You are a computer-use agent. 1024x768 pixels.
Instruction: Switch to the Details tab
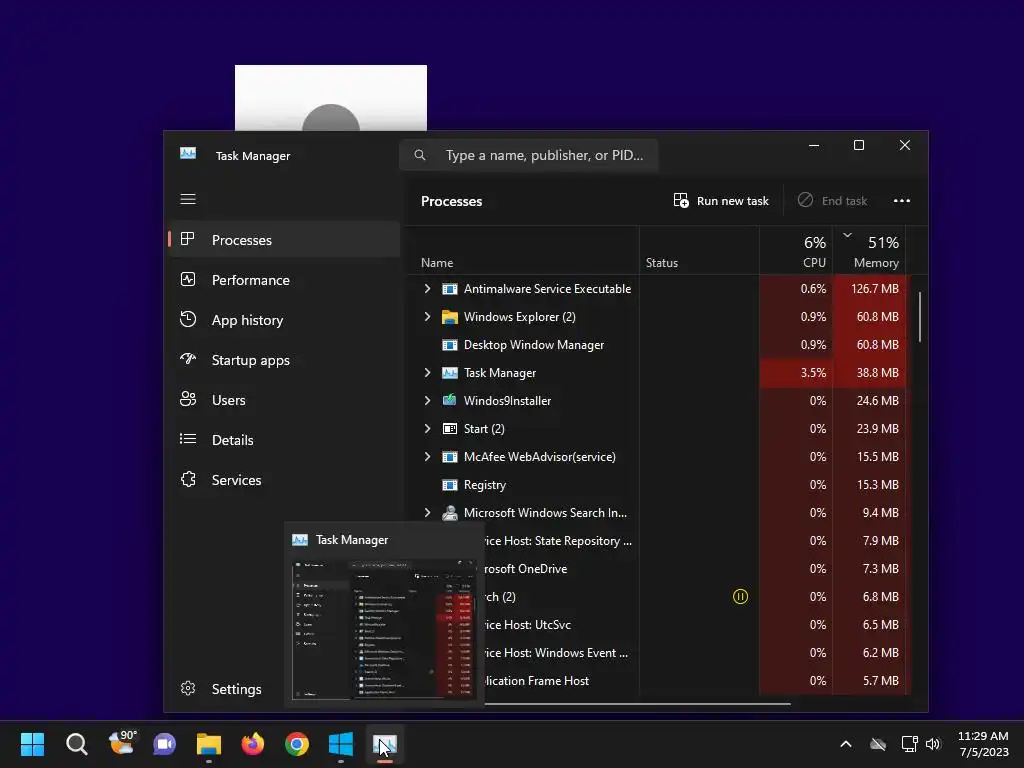pos(284,440)
